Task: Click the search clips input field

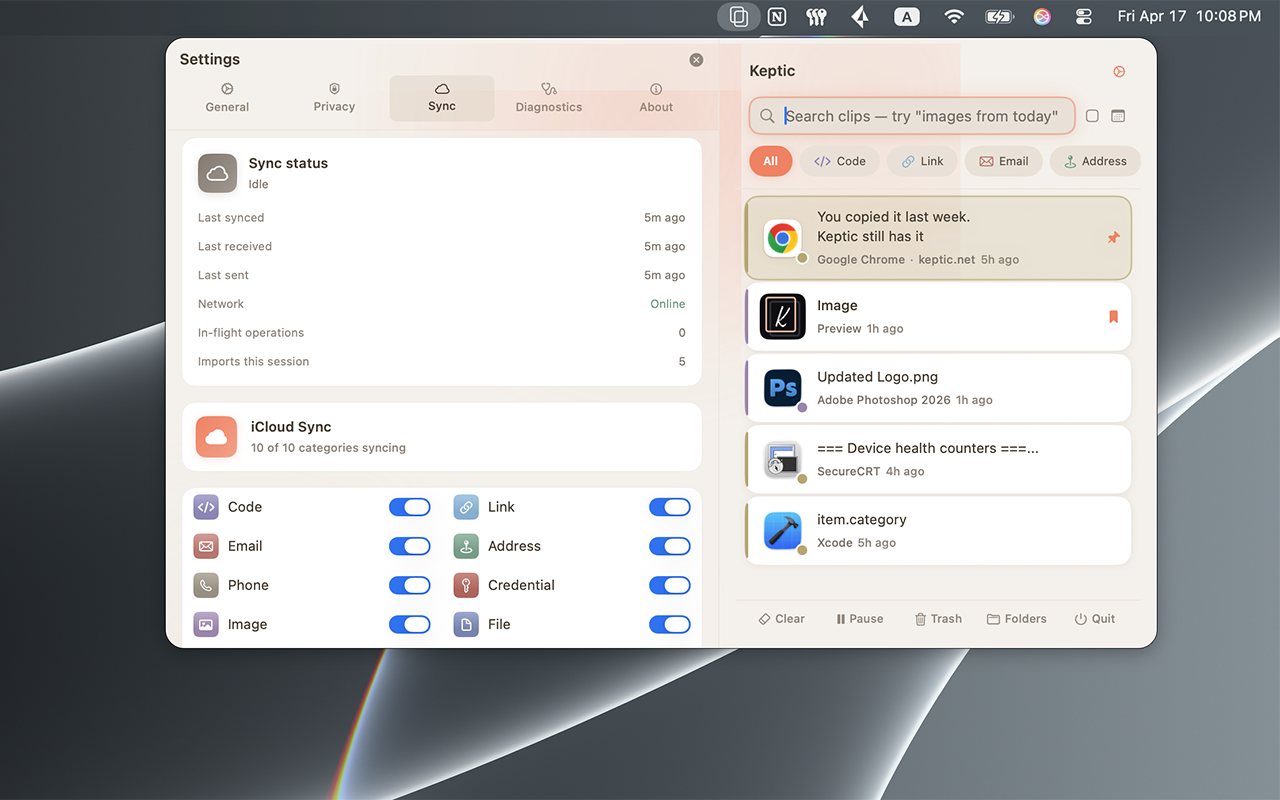Action: click(920, 116)
